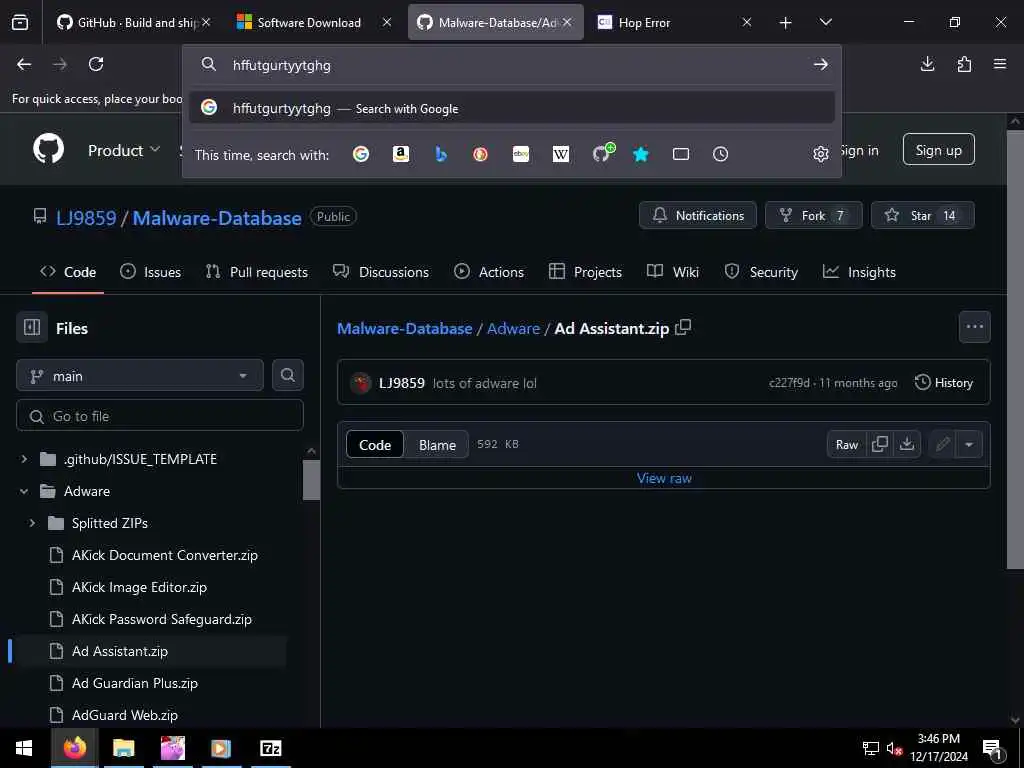Screen dimensions: 1024x768
Task: Download raw file icon
Action: click(906, 444)
